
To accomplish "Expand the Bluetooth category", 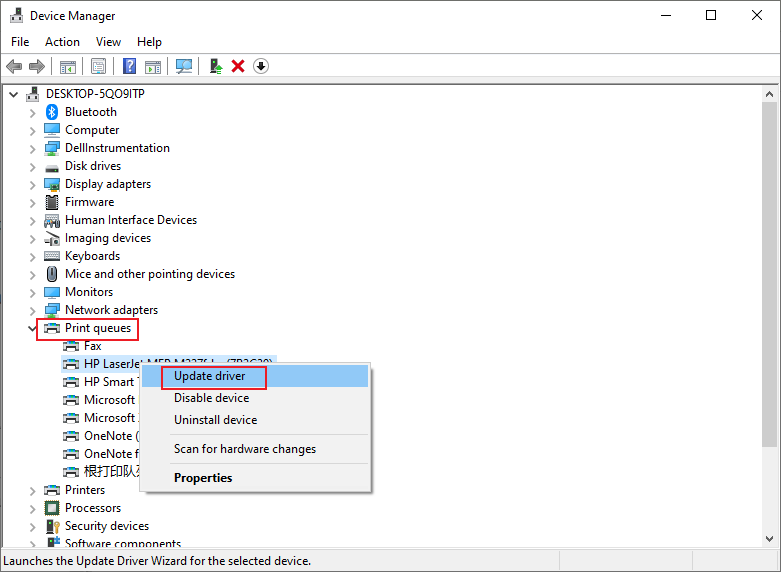I will 33,113.
